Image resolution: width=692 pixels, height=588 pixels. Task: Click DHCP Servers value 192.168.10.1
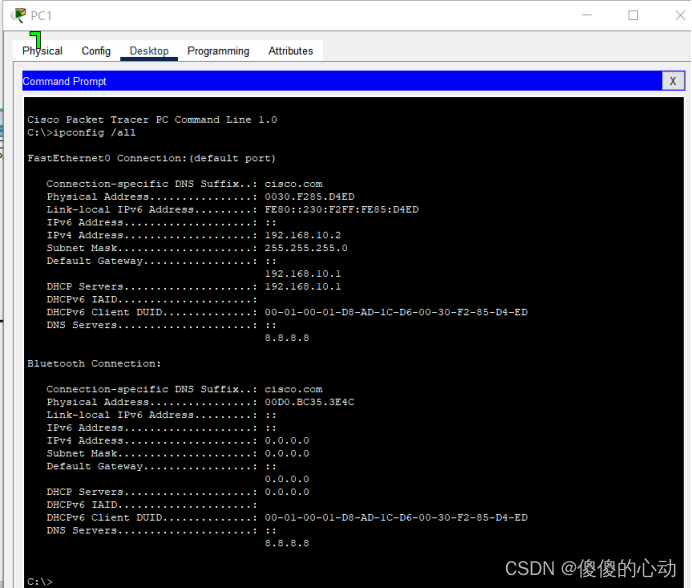pyautogui.click(x=303, y=286)
